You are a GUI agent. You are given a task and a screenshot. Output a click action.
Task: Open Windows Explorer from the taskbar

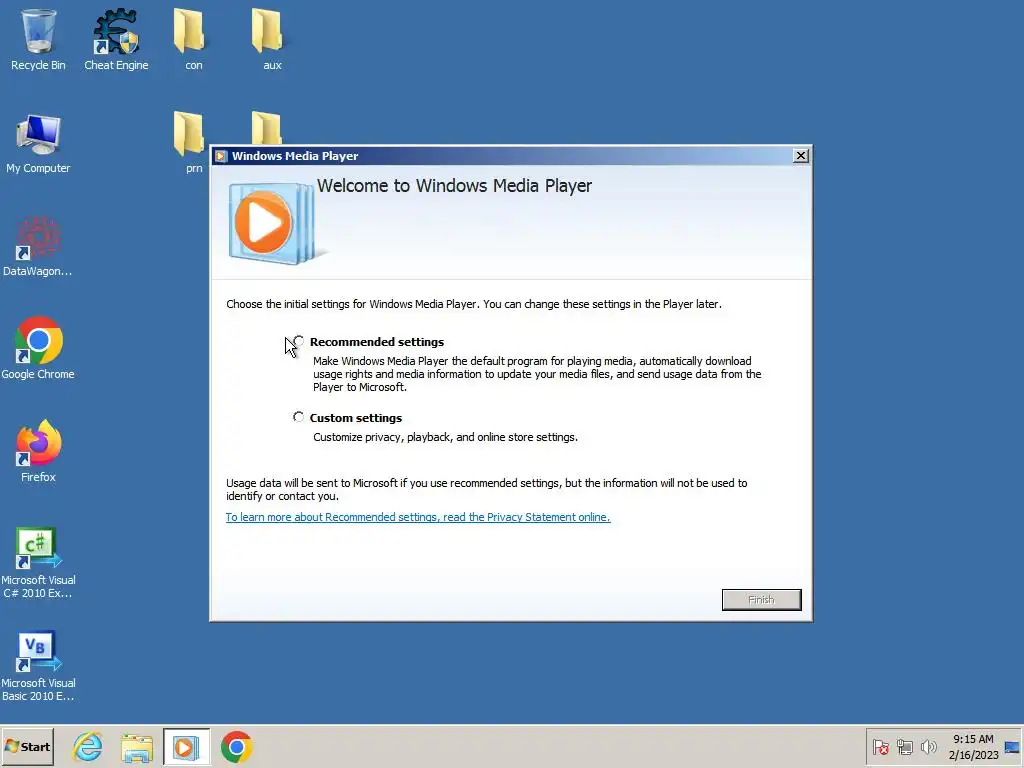coord(137,746)
